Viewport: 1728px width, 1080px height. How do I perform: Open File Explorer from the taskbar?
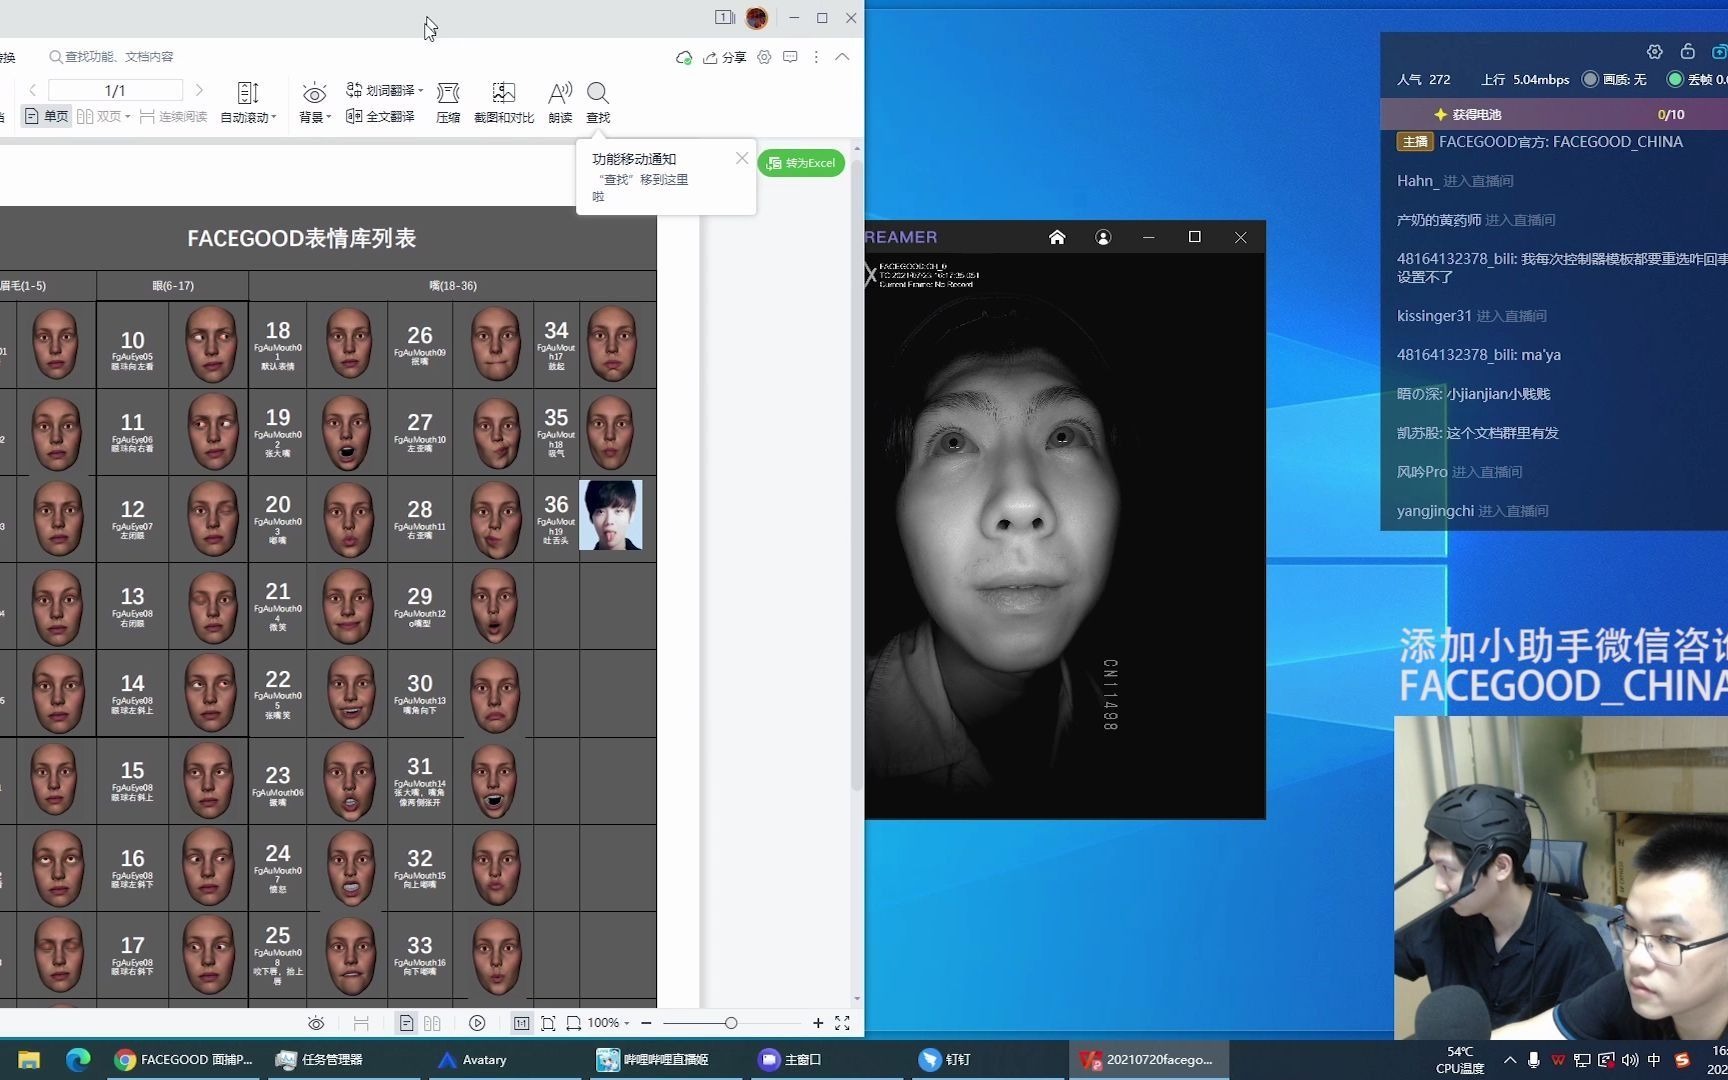point(28,1060)
